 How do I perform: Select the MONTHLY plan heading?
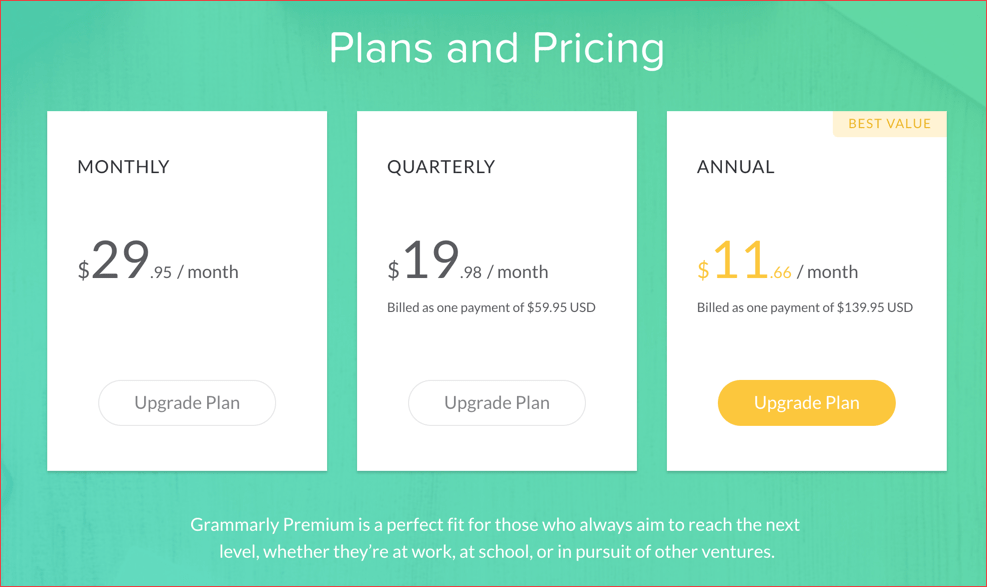coord(123,167)
